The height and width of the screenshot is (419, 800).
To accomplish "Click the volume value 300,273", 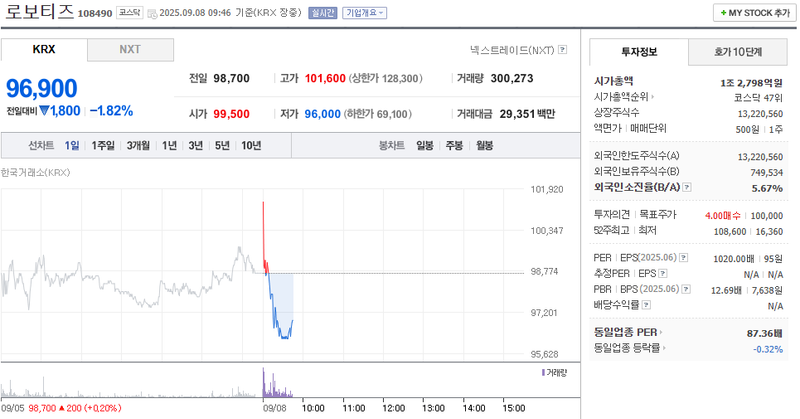I will click(x=512, y=79).
